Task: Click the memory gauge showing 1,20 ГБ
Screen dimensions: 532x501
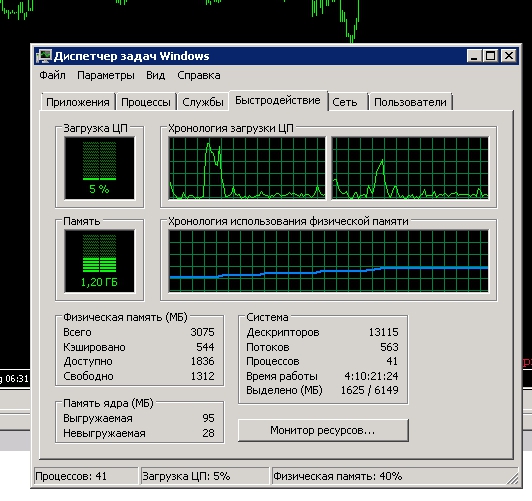Action: click(x=99, y=261)
